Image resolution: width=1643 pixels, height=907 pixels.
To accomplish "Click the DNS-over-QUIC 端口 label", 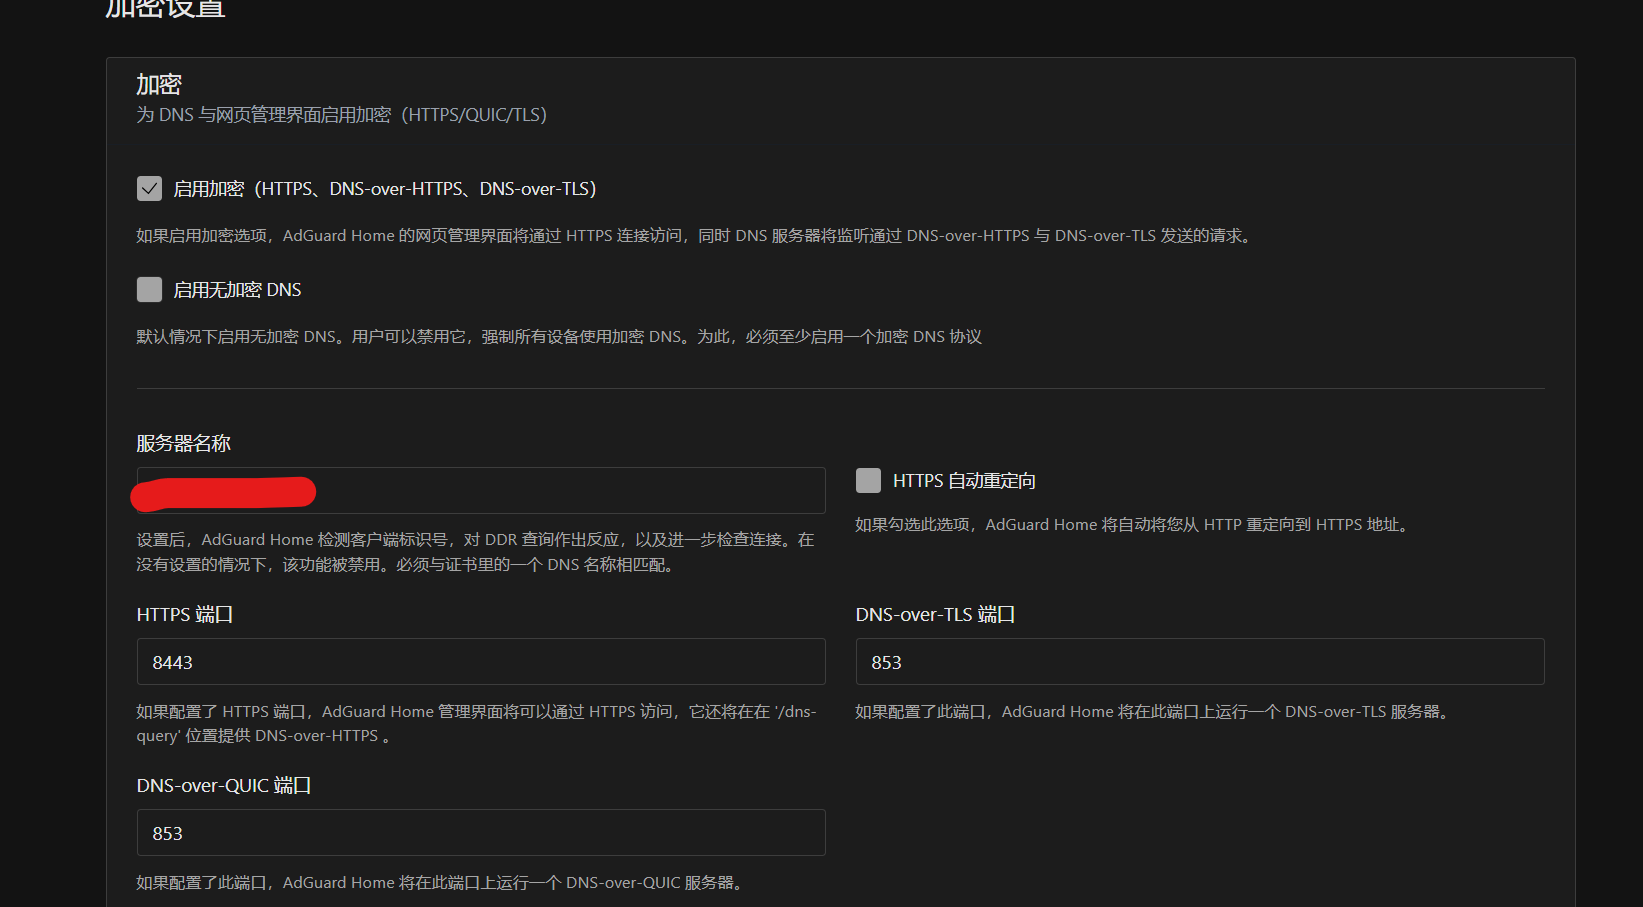I will click(224, 785).
